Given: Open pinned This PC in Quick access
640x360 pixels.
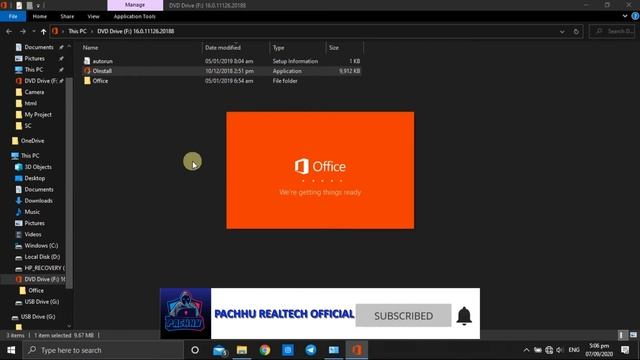Looking at the screenshot, I should coord(33,70).
